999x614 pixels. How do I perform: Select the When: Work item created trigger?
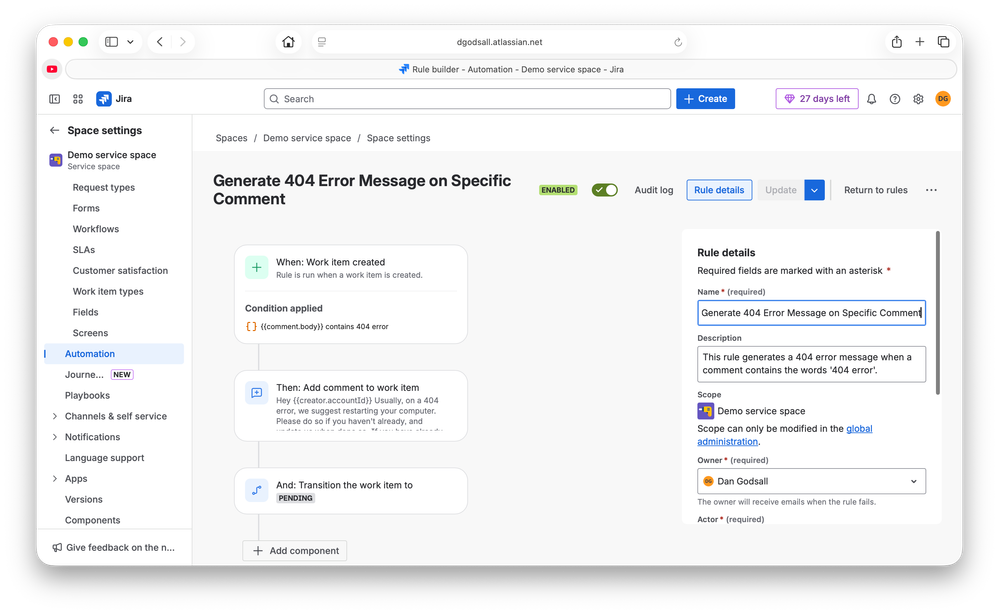(350, 268)
